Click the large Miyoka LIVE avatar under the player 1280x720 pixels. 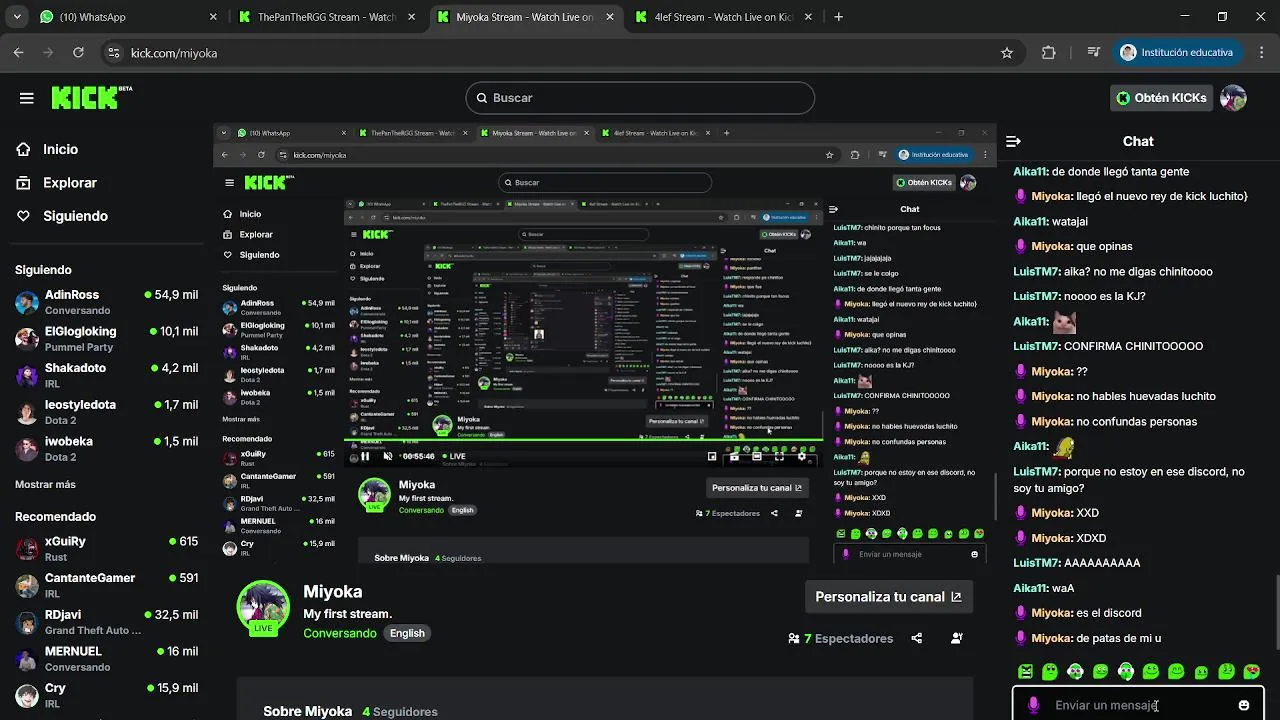coord(263,607)
